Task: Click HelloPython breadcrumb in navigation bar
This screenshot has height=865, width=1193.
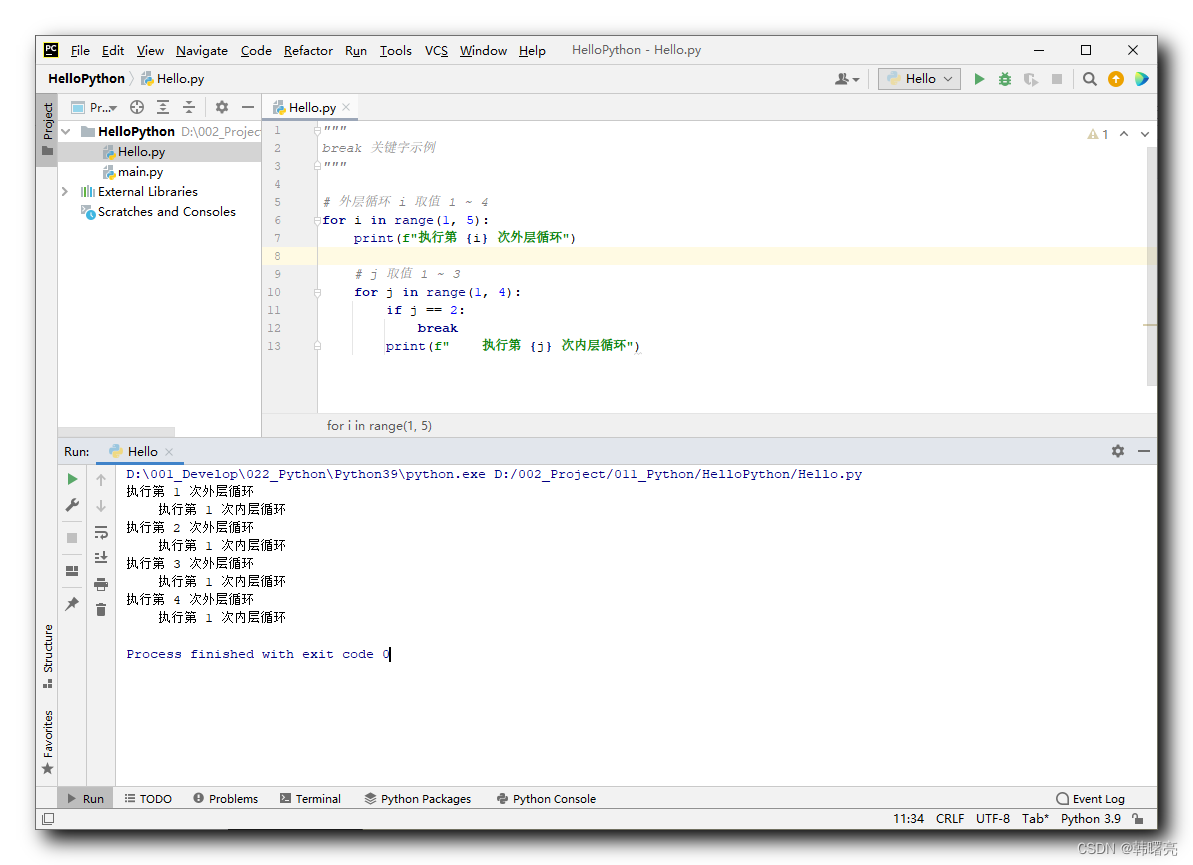Action: pos(86,78)
